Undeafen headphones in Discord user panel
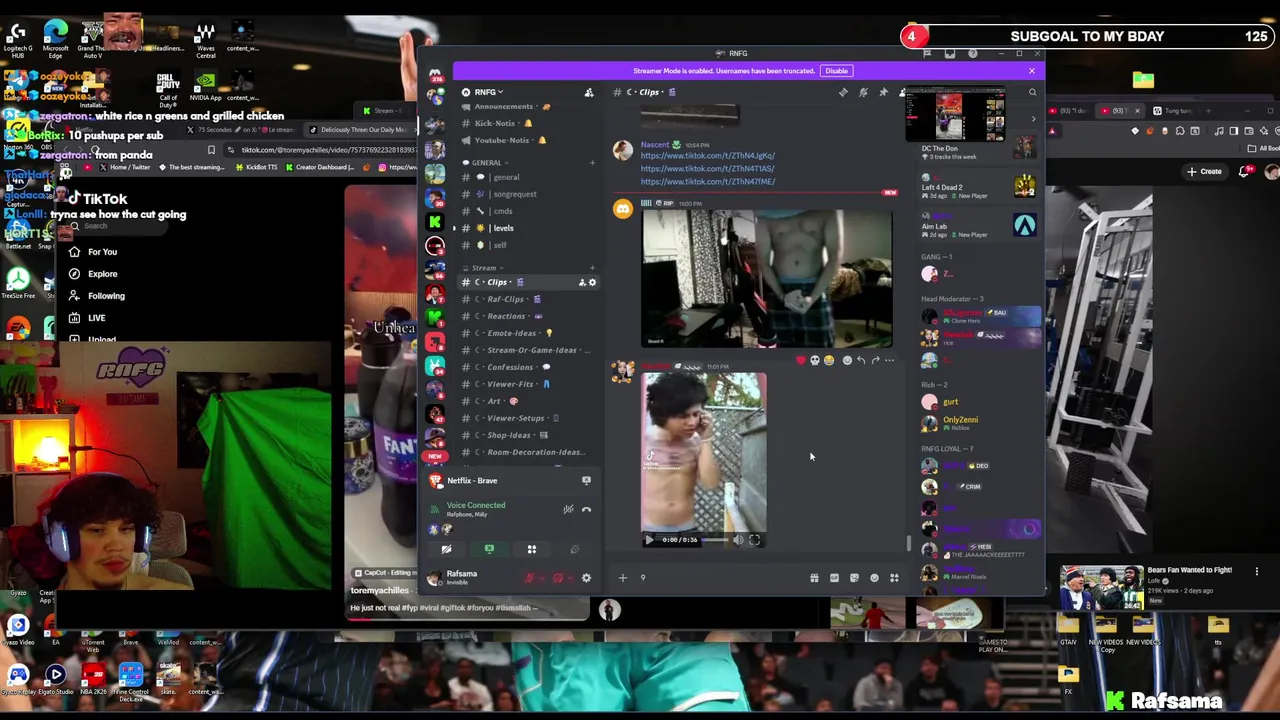The height and width of the screenshot is (720, 1280). click(558, 578)
